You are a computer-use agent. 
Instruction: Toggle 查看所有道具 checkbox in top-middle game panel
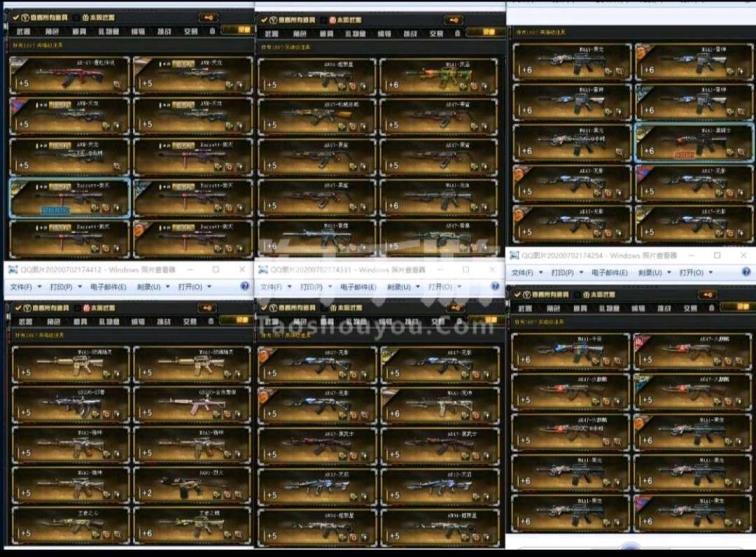264,20
